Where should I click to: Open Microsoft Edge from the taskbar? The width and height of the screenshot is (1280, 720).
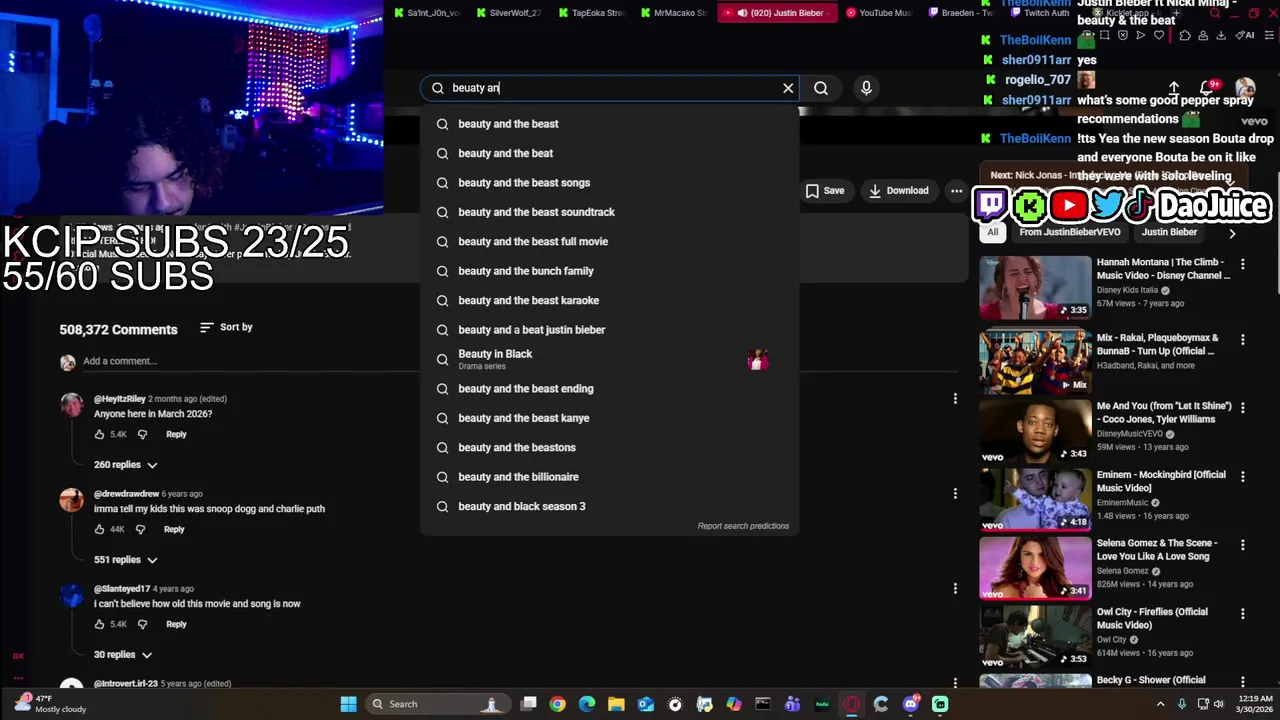point(587,704)
